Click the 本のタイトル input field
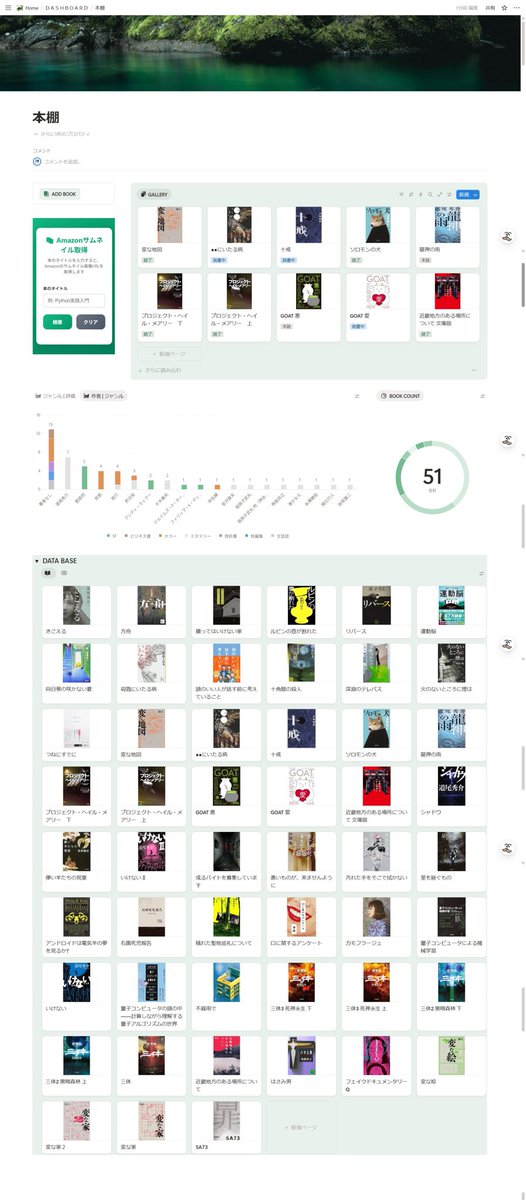 click(x=74, y=300)
